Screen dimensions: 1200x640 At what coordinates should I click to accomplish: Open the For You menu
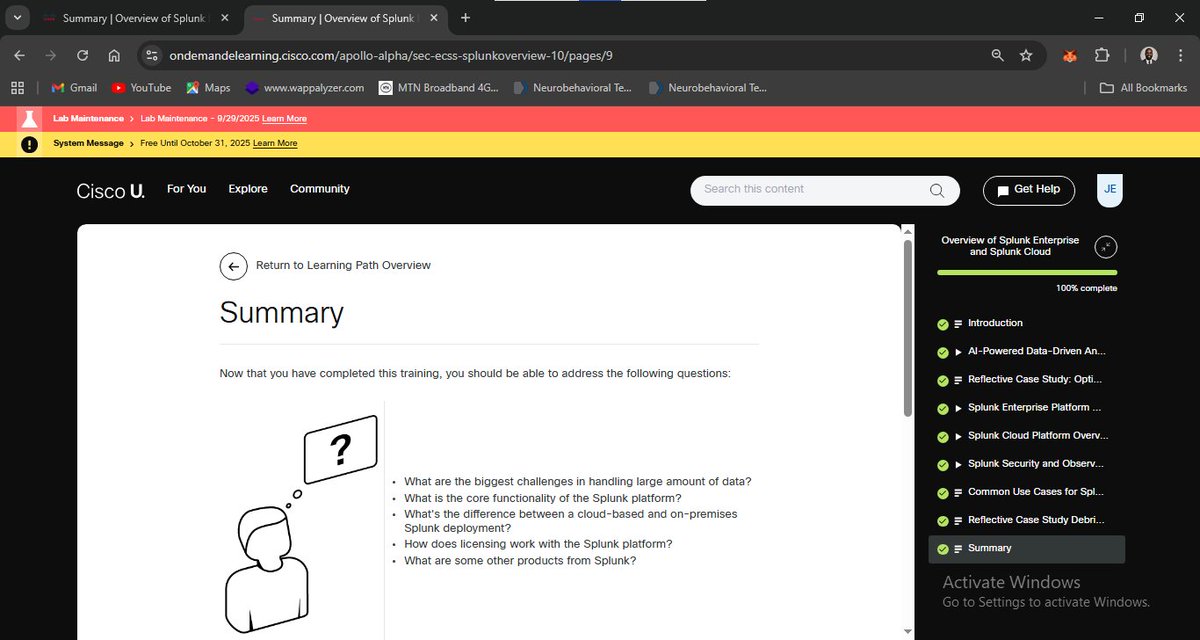click(x=186, y=189)
